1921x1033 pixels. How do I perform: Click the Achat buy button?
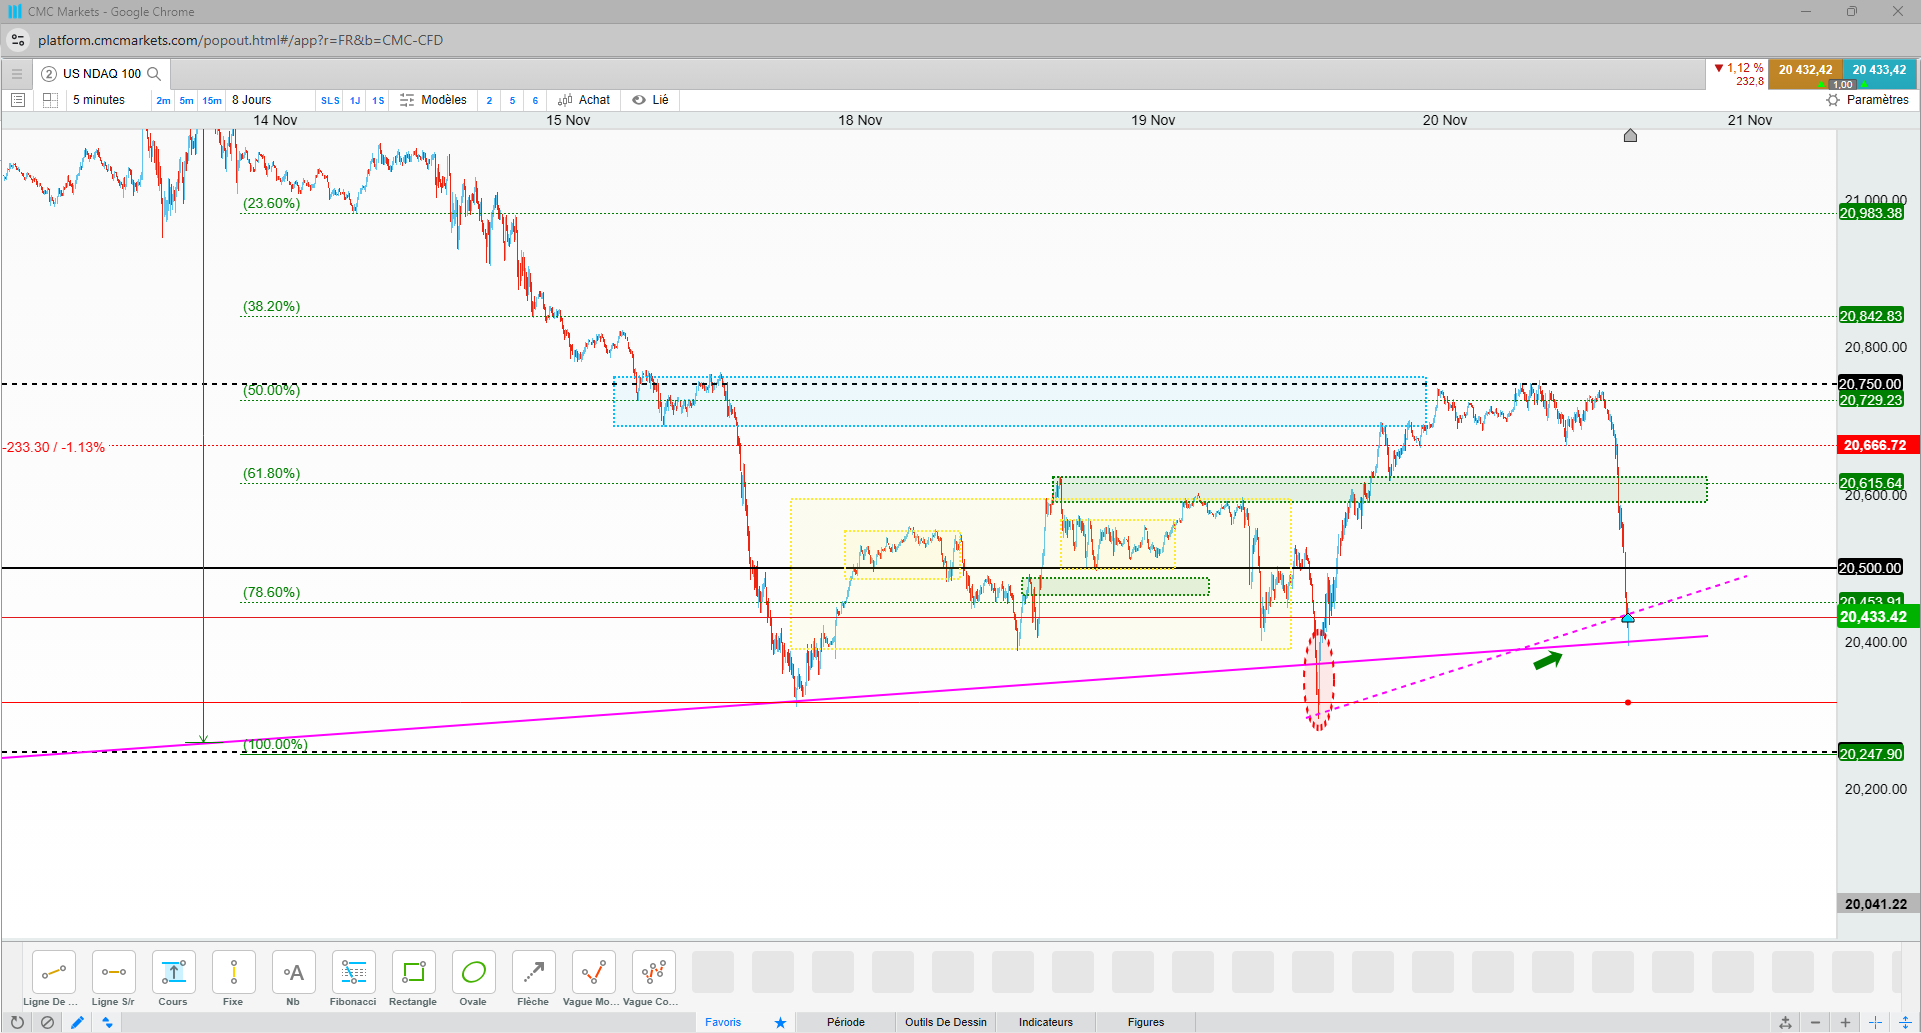584,100
